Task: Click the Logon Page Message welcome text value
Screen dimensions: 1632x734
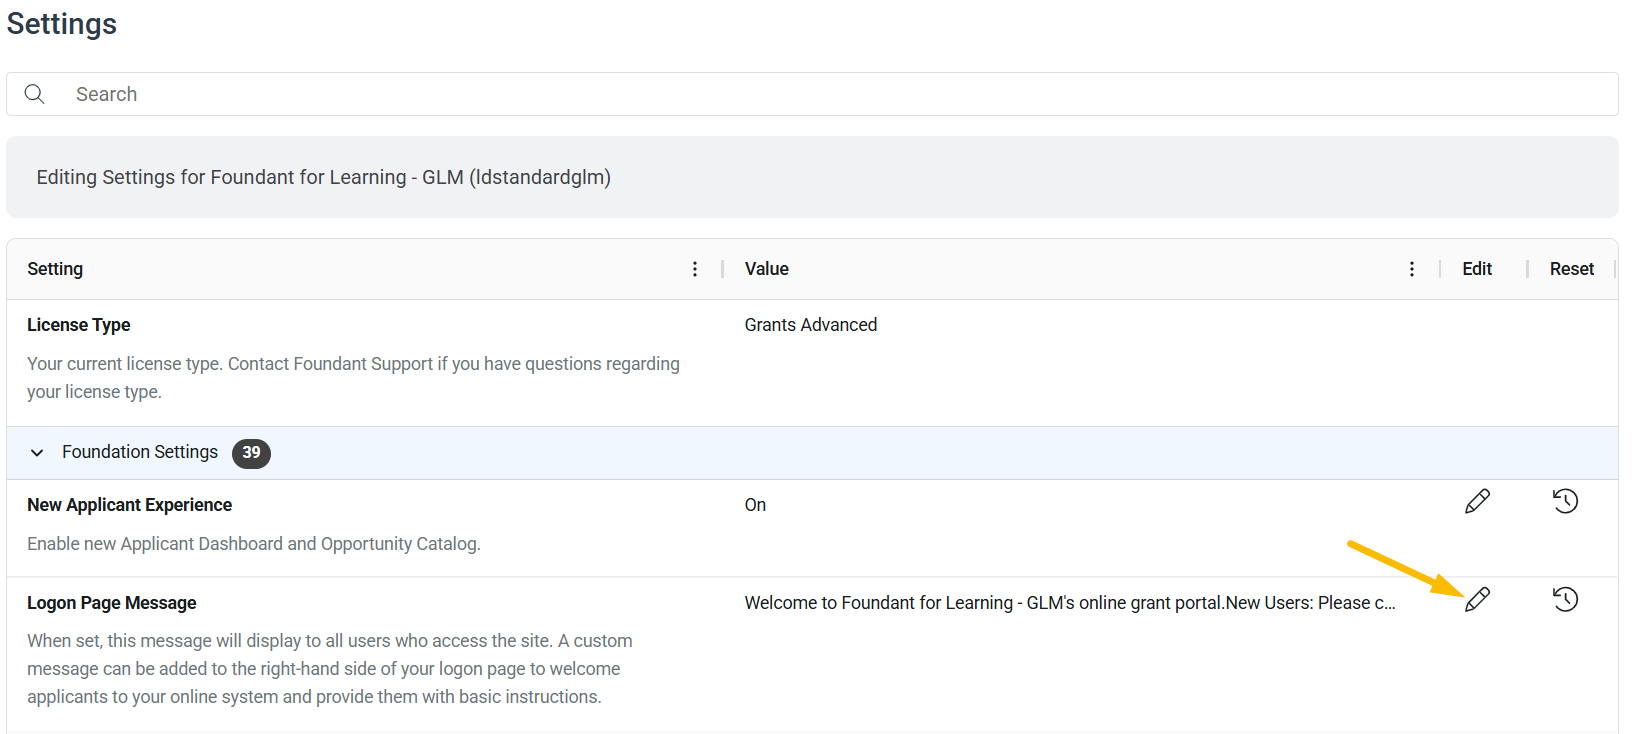Action: [x=1070, y=603]
